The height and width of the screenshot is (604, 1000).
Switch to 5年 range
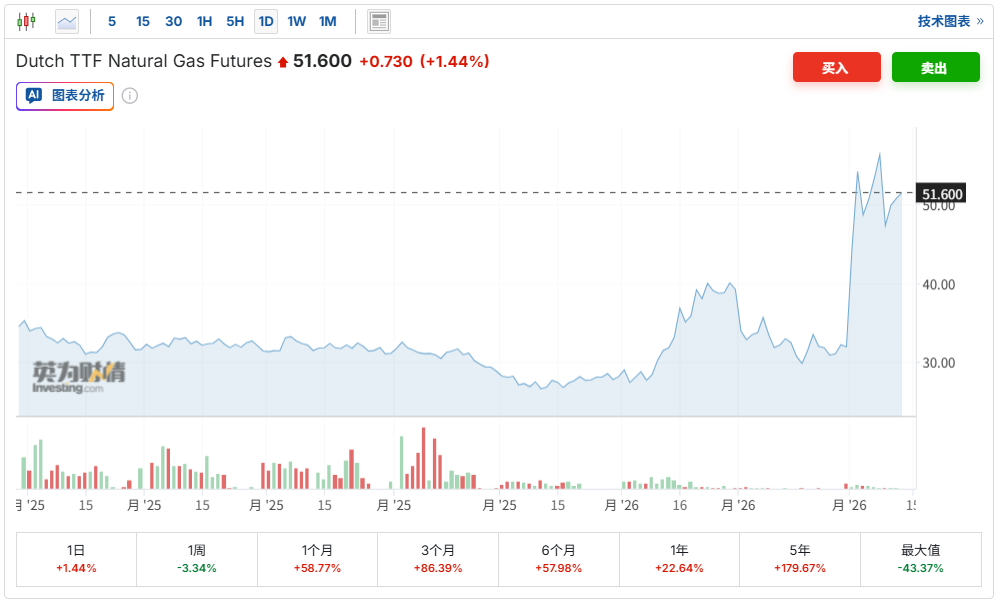(x=800, y=558)
